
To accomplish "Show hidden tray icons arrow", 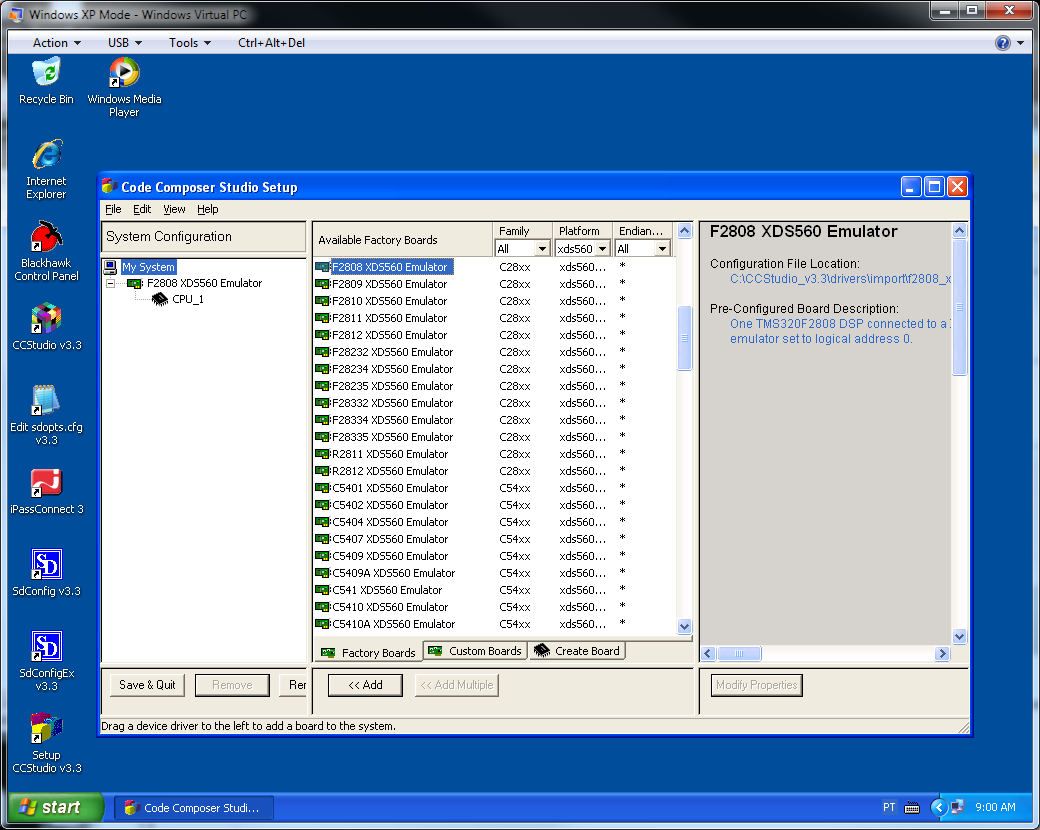I will pos(939,807).
